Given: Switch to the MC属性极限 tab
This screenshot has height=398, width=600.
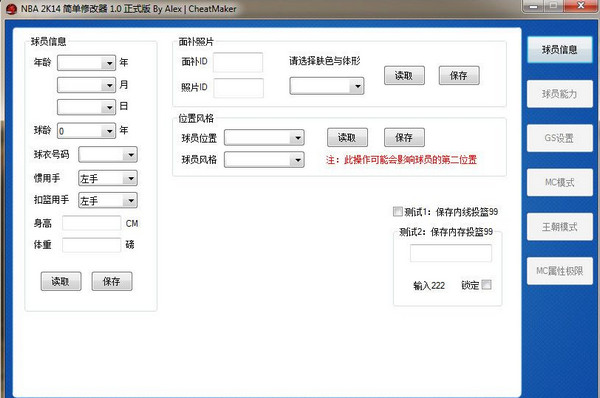Looking at the screenshot, I should [x=559, y=271].
